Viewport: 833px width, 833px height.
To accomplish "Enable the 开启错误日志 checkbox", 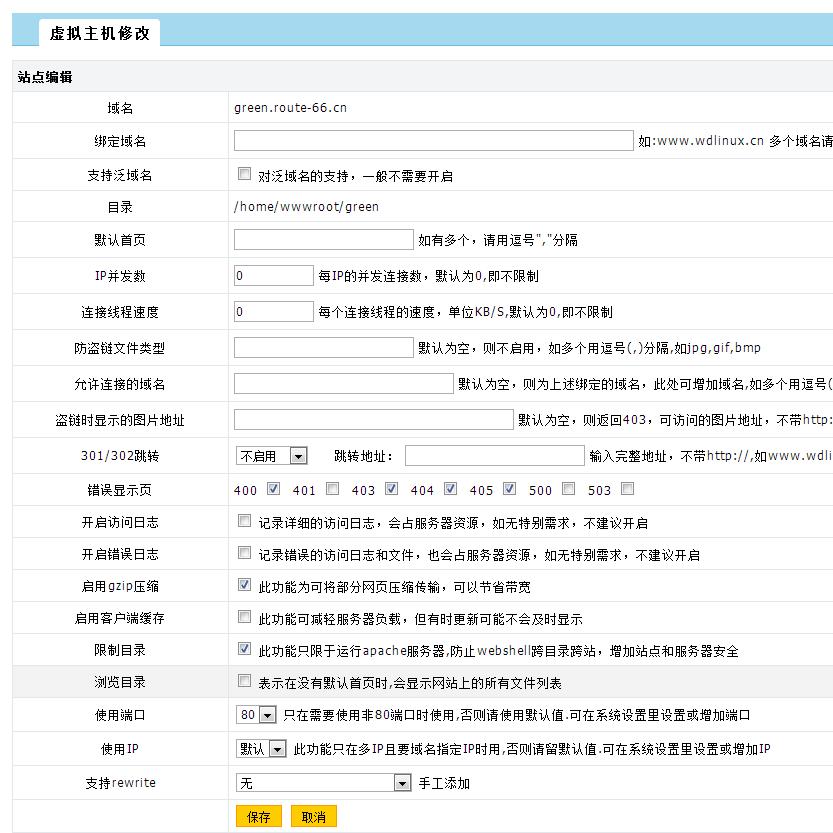I will point(244,553).
